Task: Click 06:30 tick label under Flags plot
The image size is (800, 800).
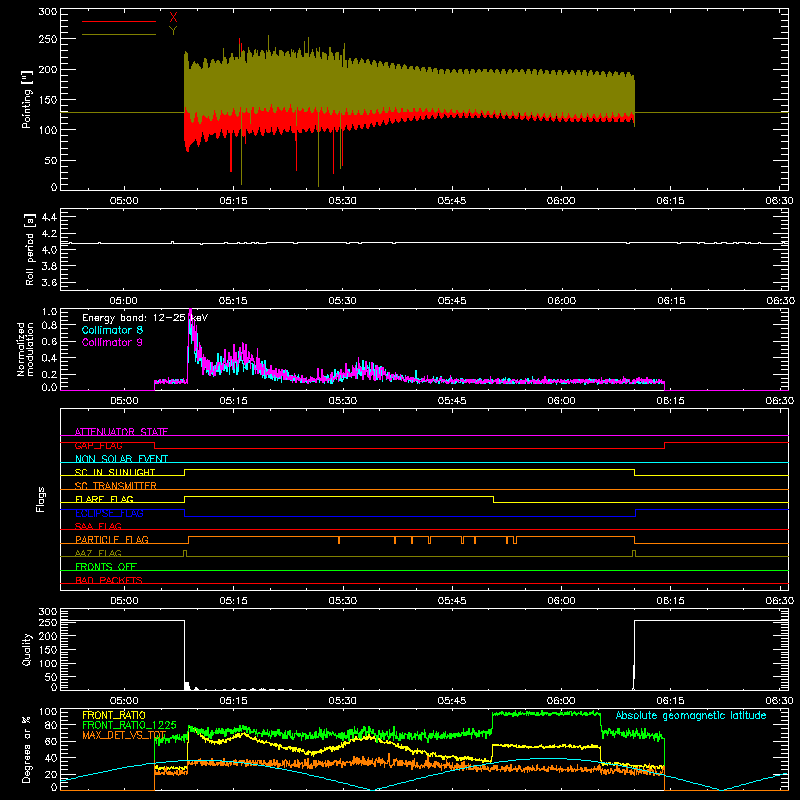Action: point(780,601)
